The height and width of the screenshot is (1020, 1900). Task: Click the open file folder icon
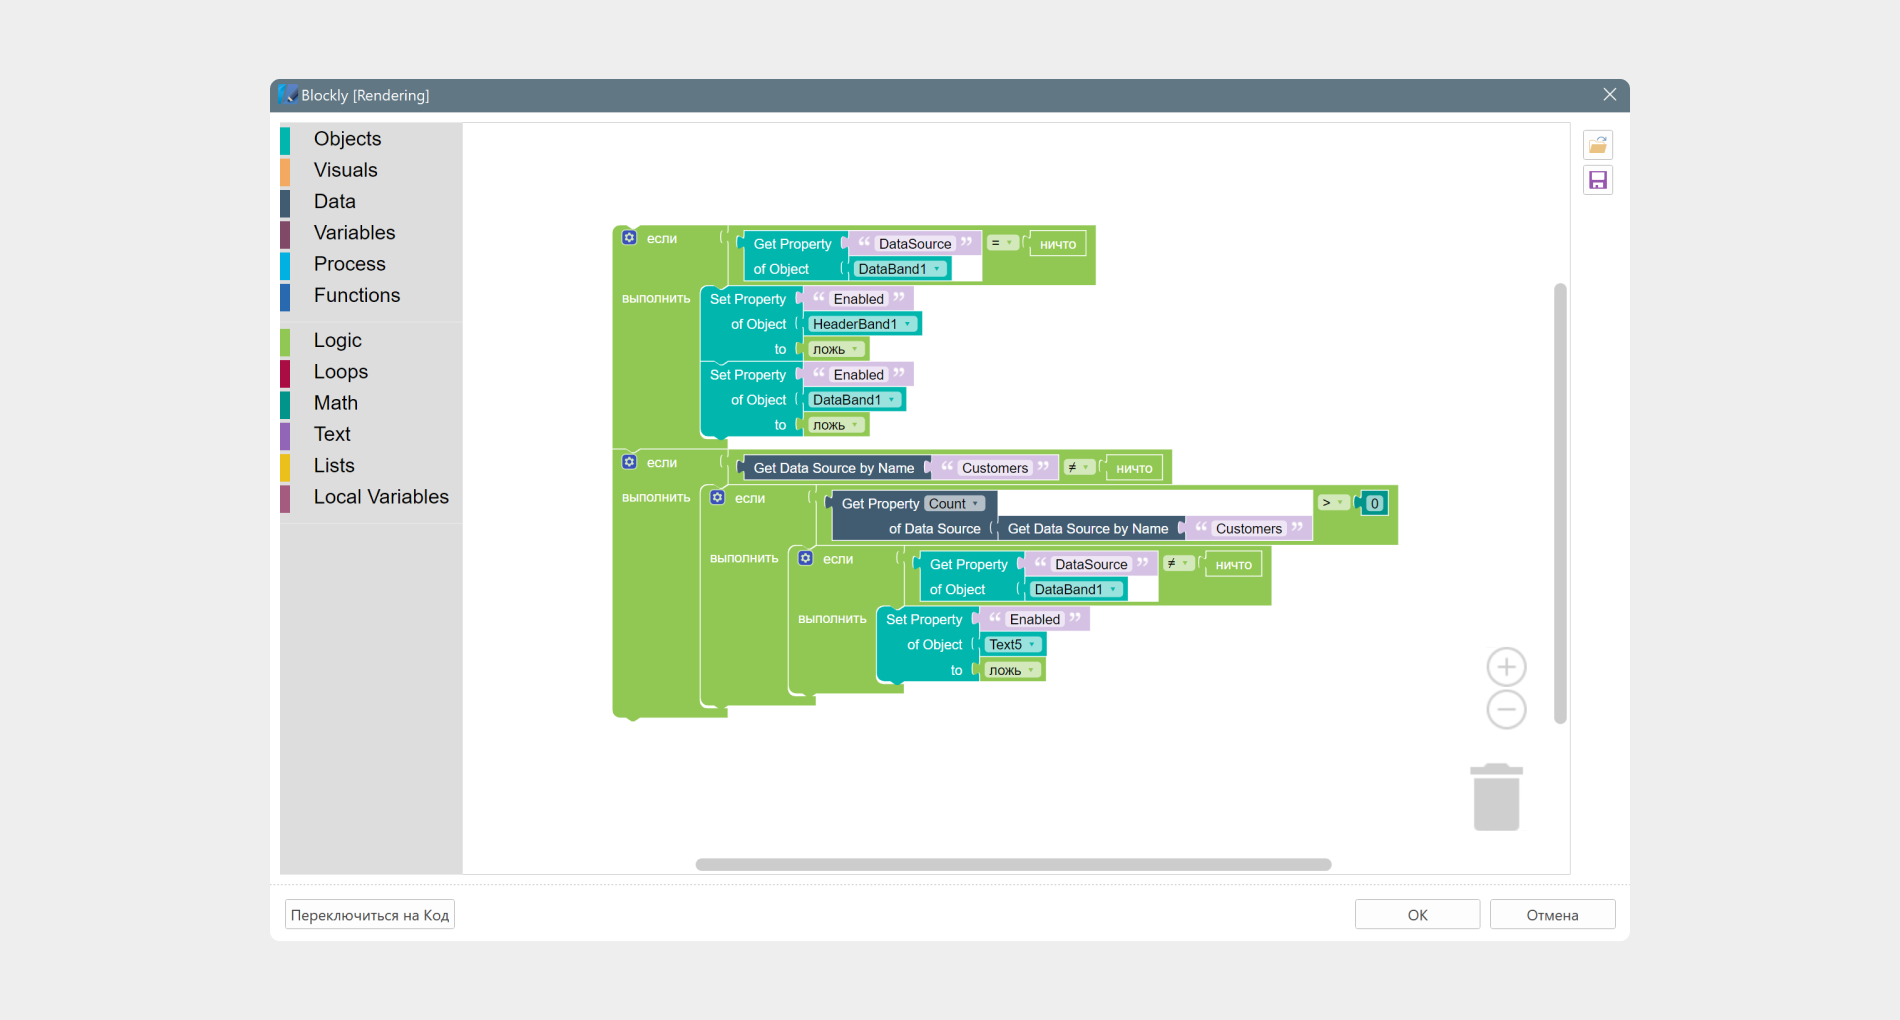(x=1597, y=146)
